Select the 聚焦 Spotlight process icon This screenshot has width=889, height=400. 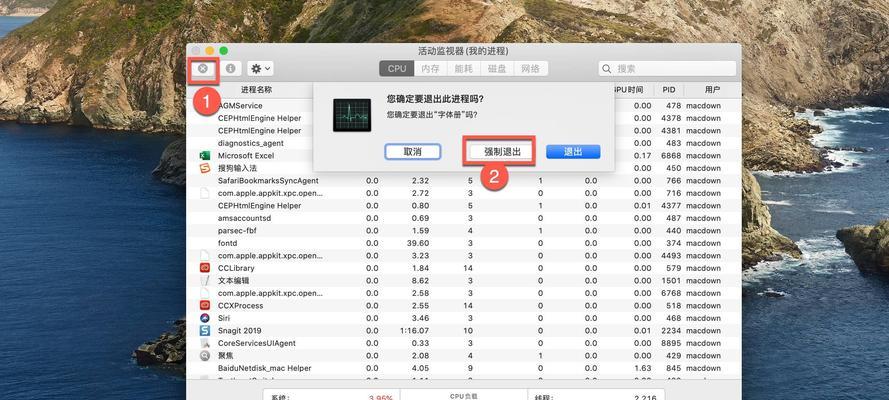[205, 356]
